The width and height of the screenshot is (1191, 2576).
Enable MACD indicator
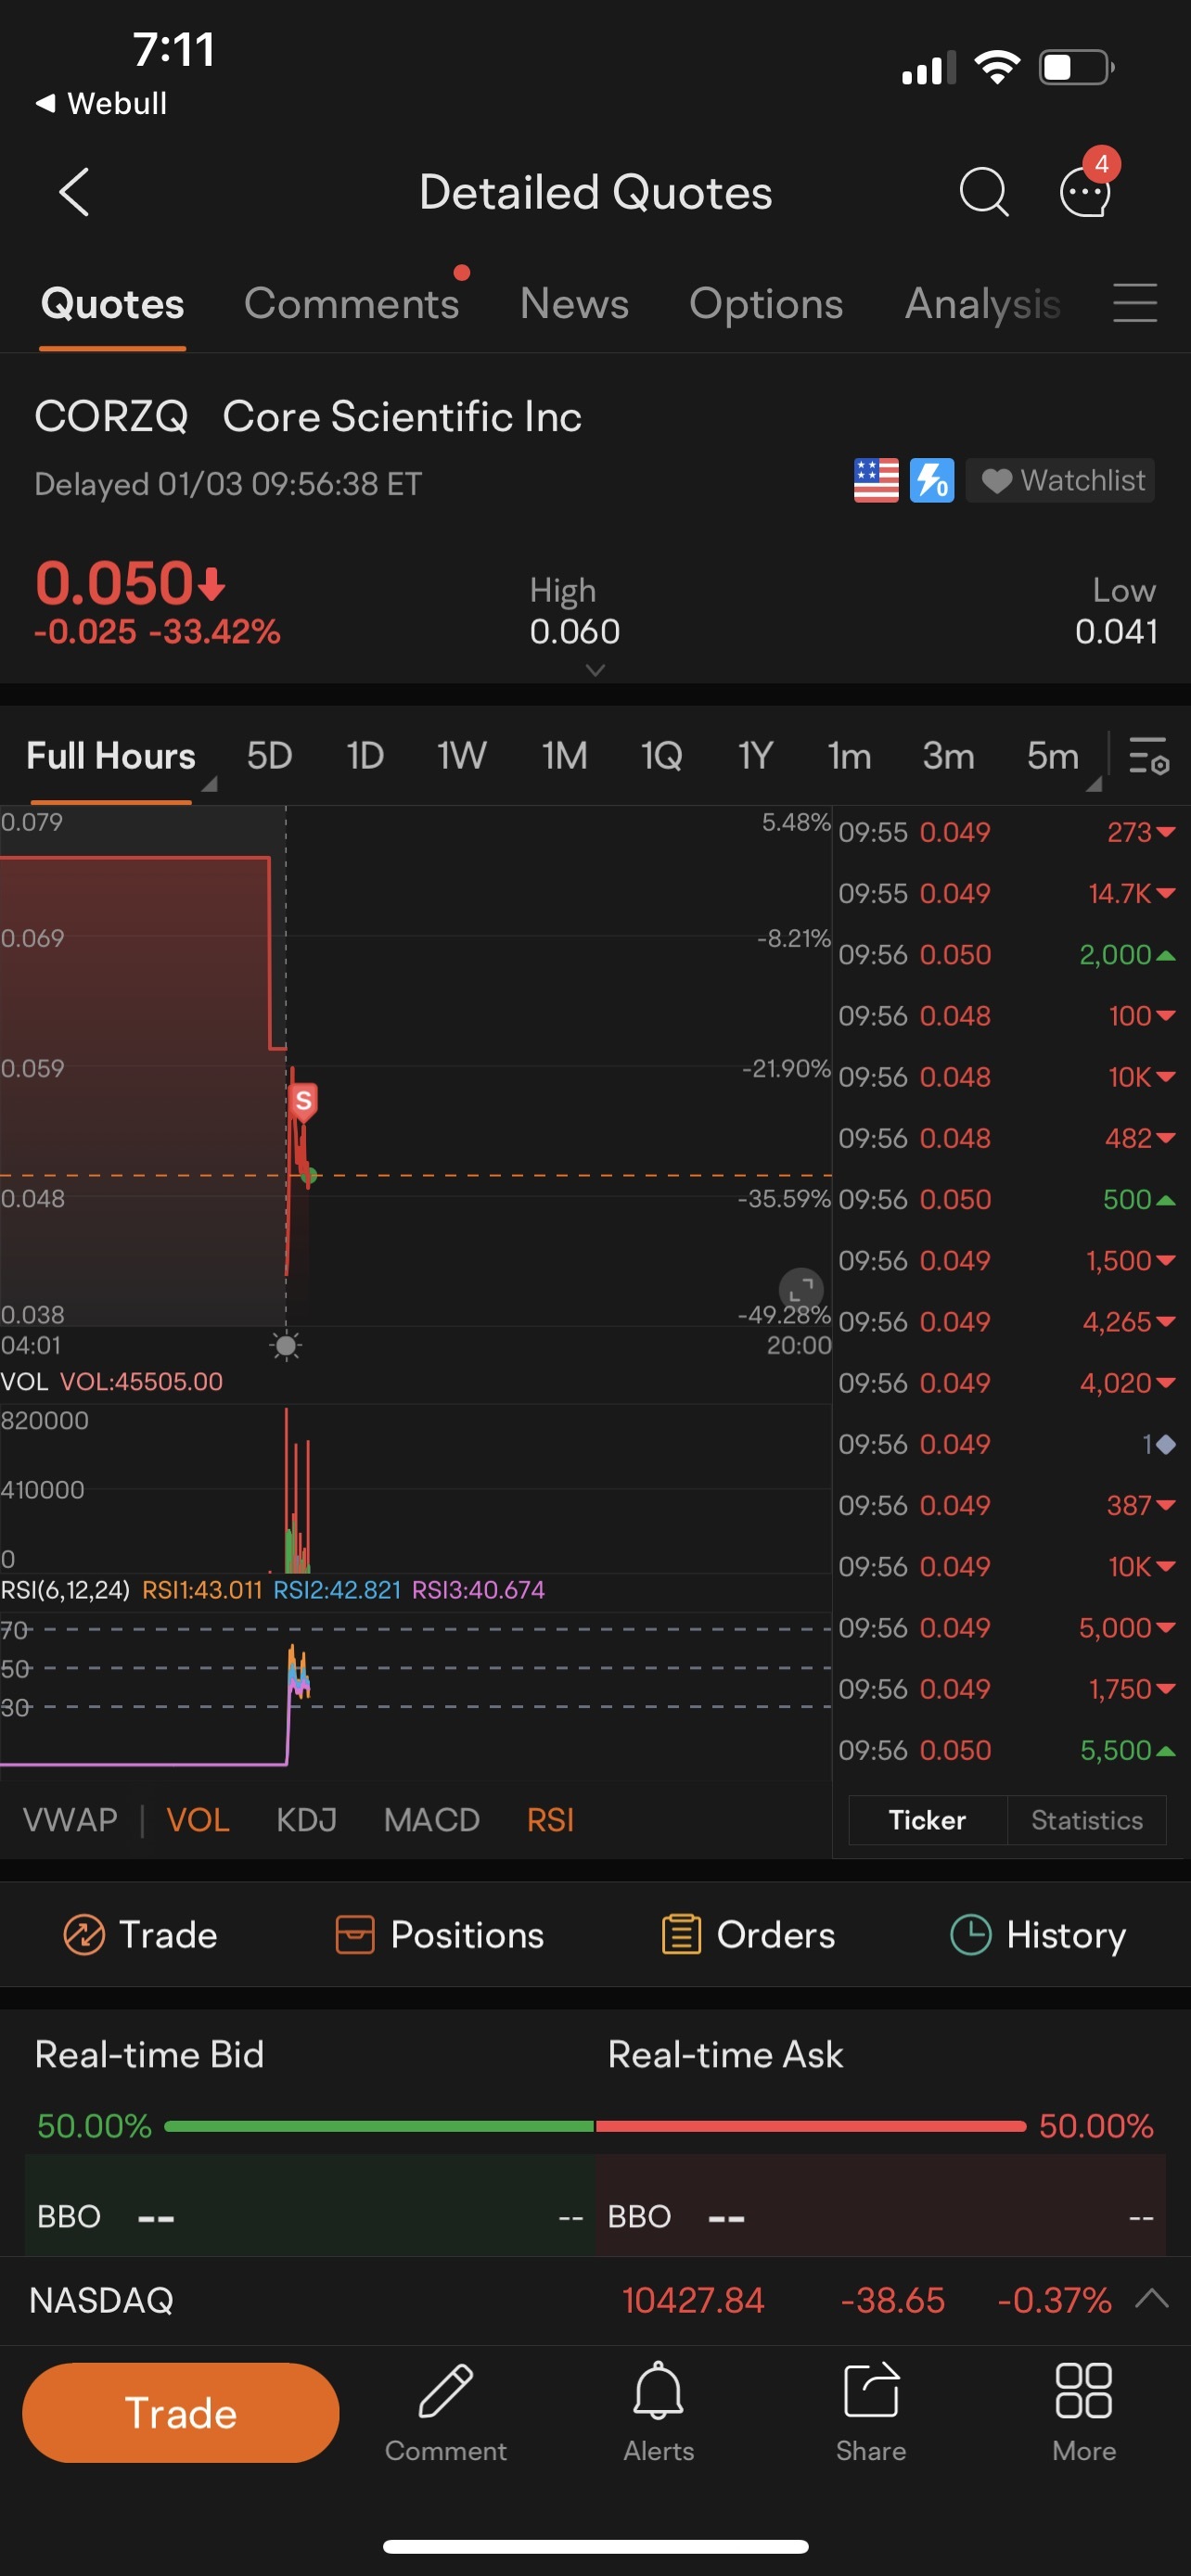[432, 1820]
